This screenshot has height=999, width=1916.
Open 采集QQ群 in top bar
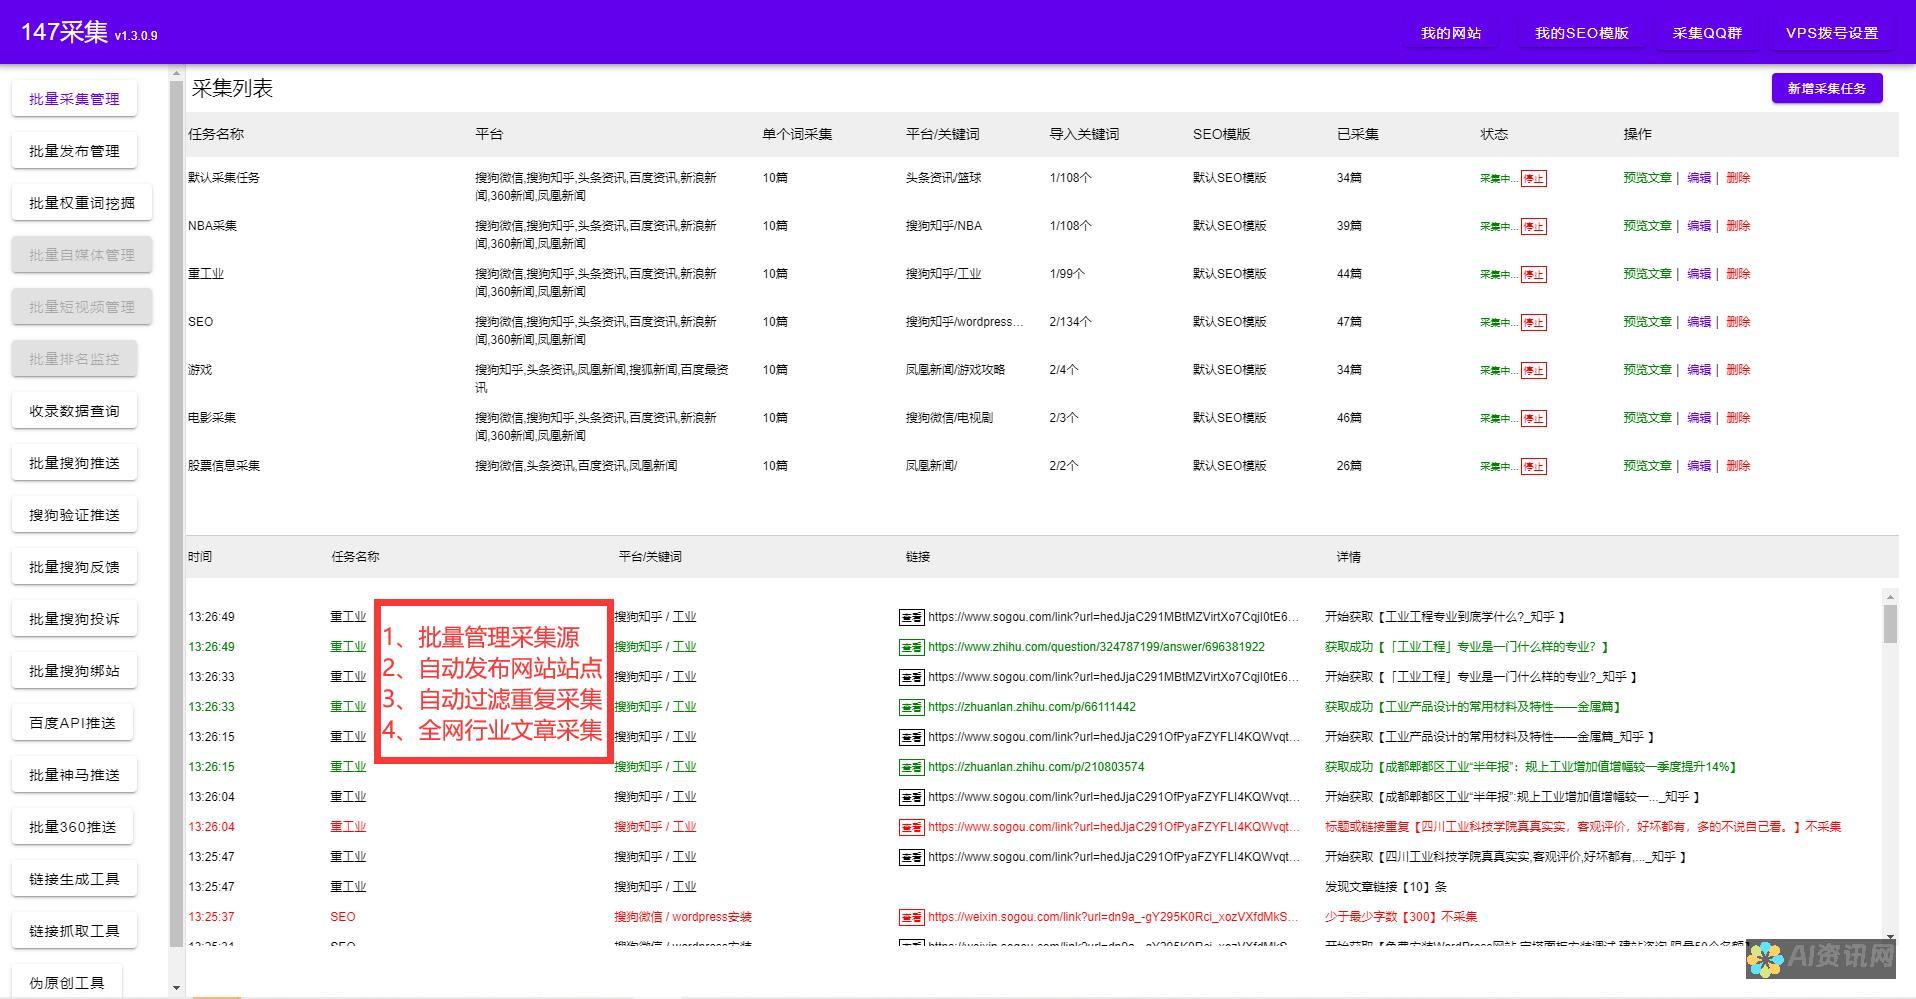[1707, 33]
